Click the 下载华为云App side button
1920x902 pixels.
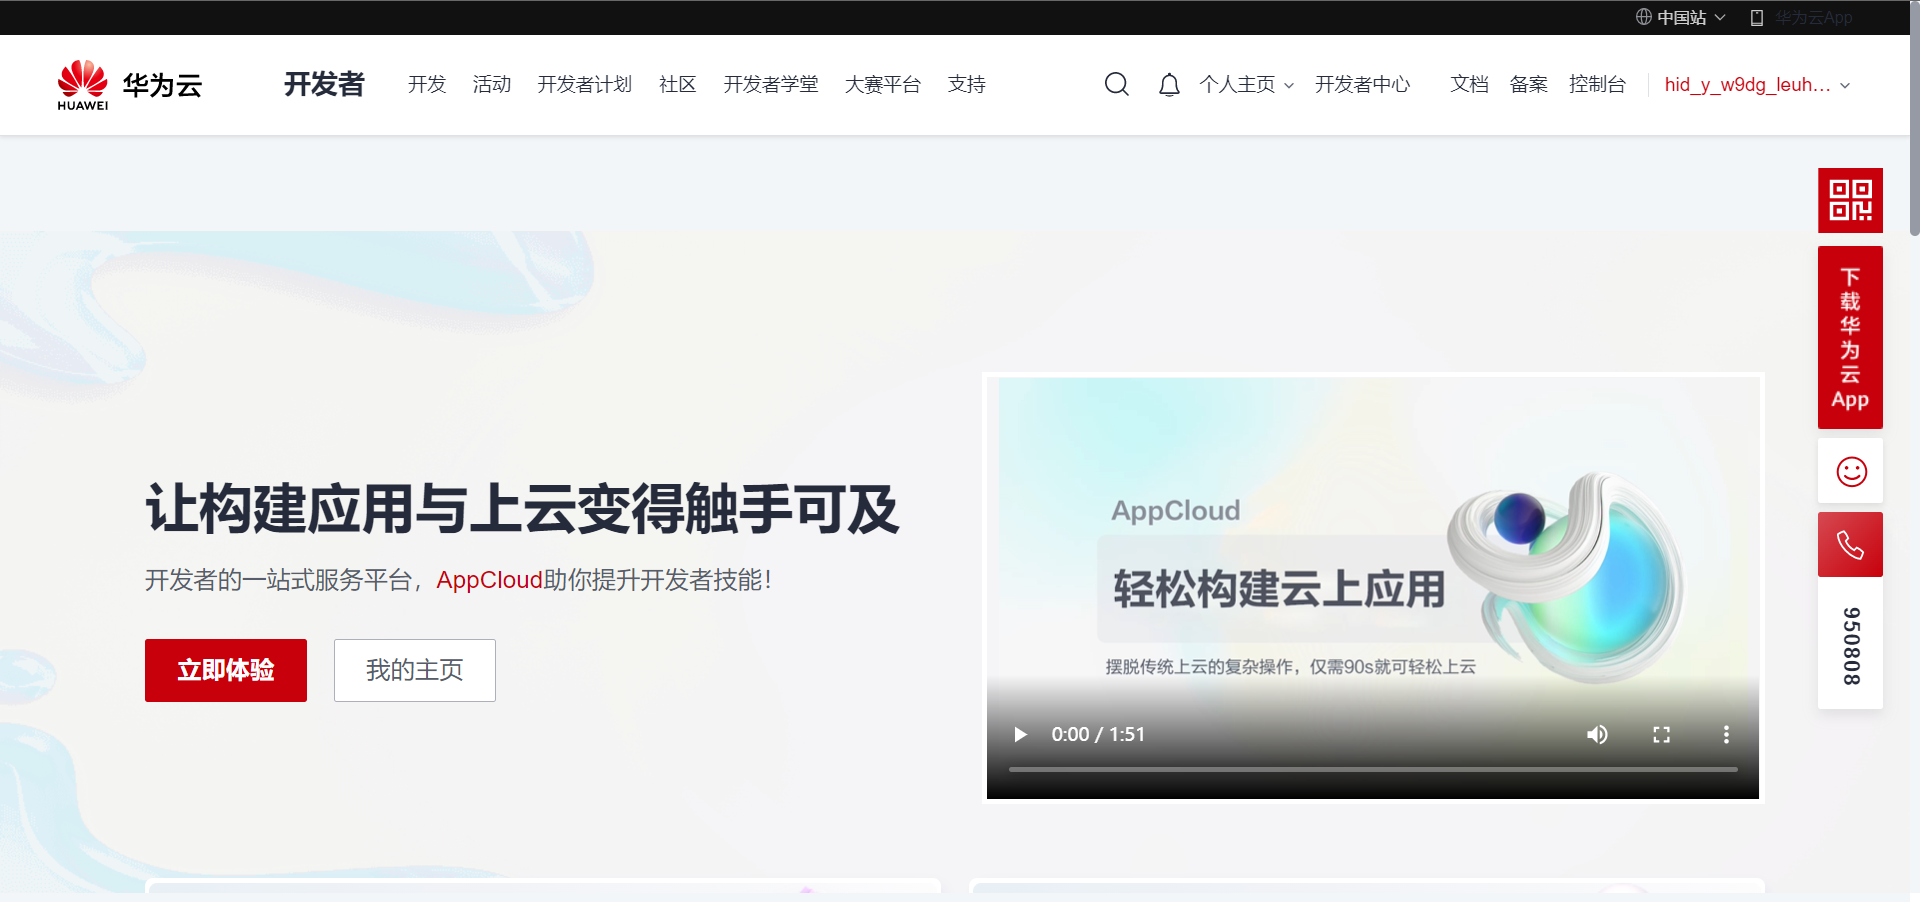click(x=1850, y=338)
